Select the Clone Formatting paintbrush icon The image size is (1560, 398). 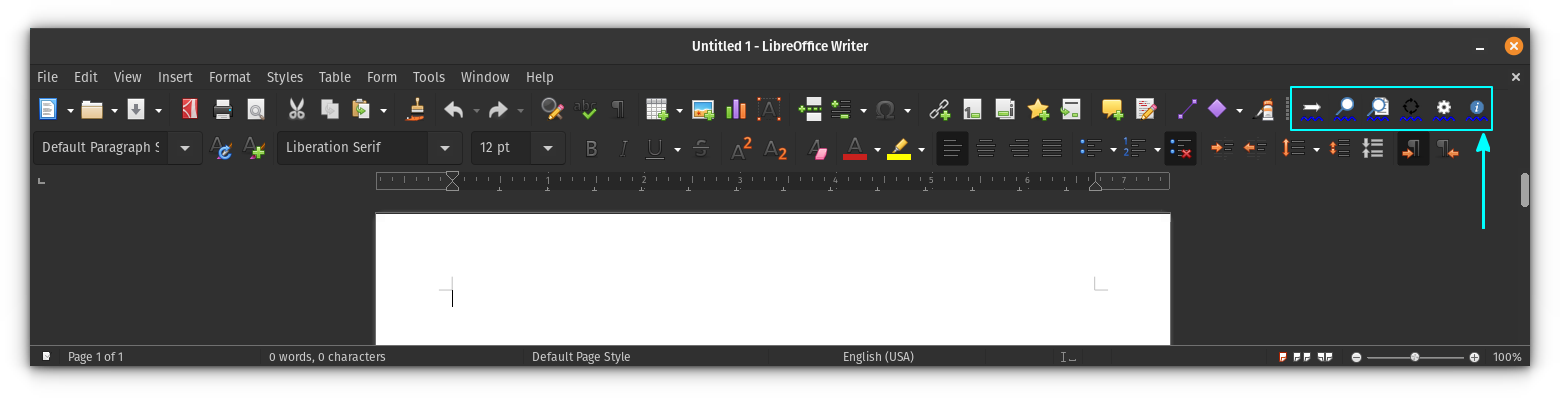tap(416, 109)
